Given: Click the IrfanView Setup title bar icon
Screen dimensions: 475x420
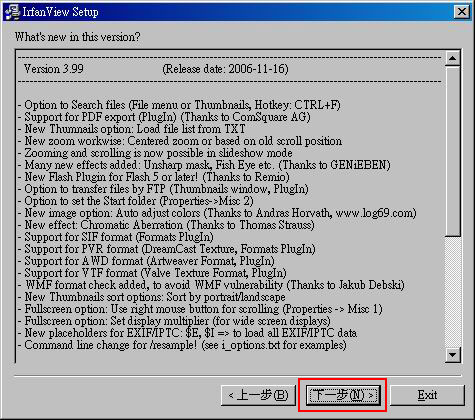Looking at the screenshot, I should point(12,12).
